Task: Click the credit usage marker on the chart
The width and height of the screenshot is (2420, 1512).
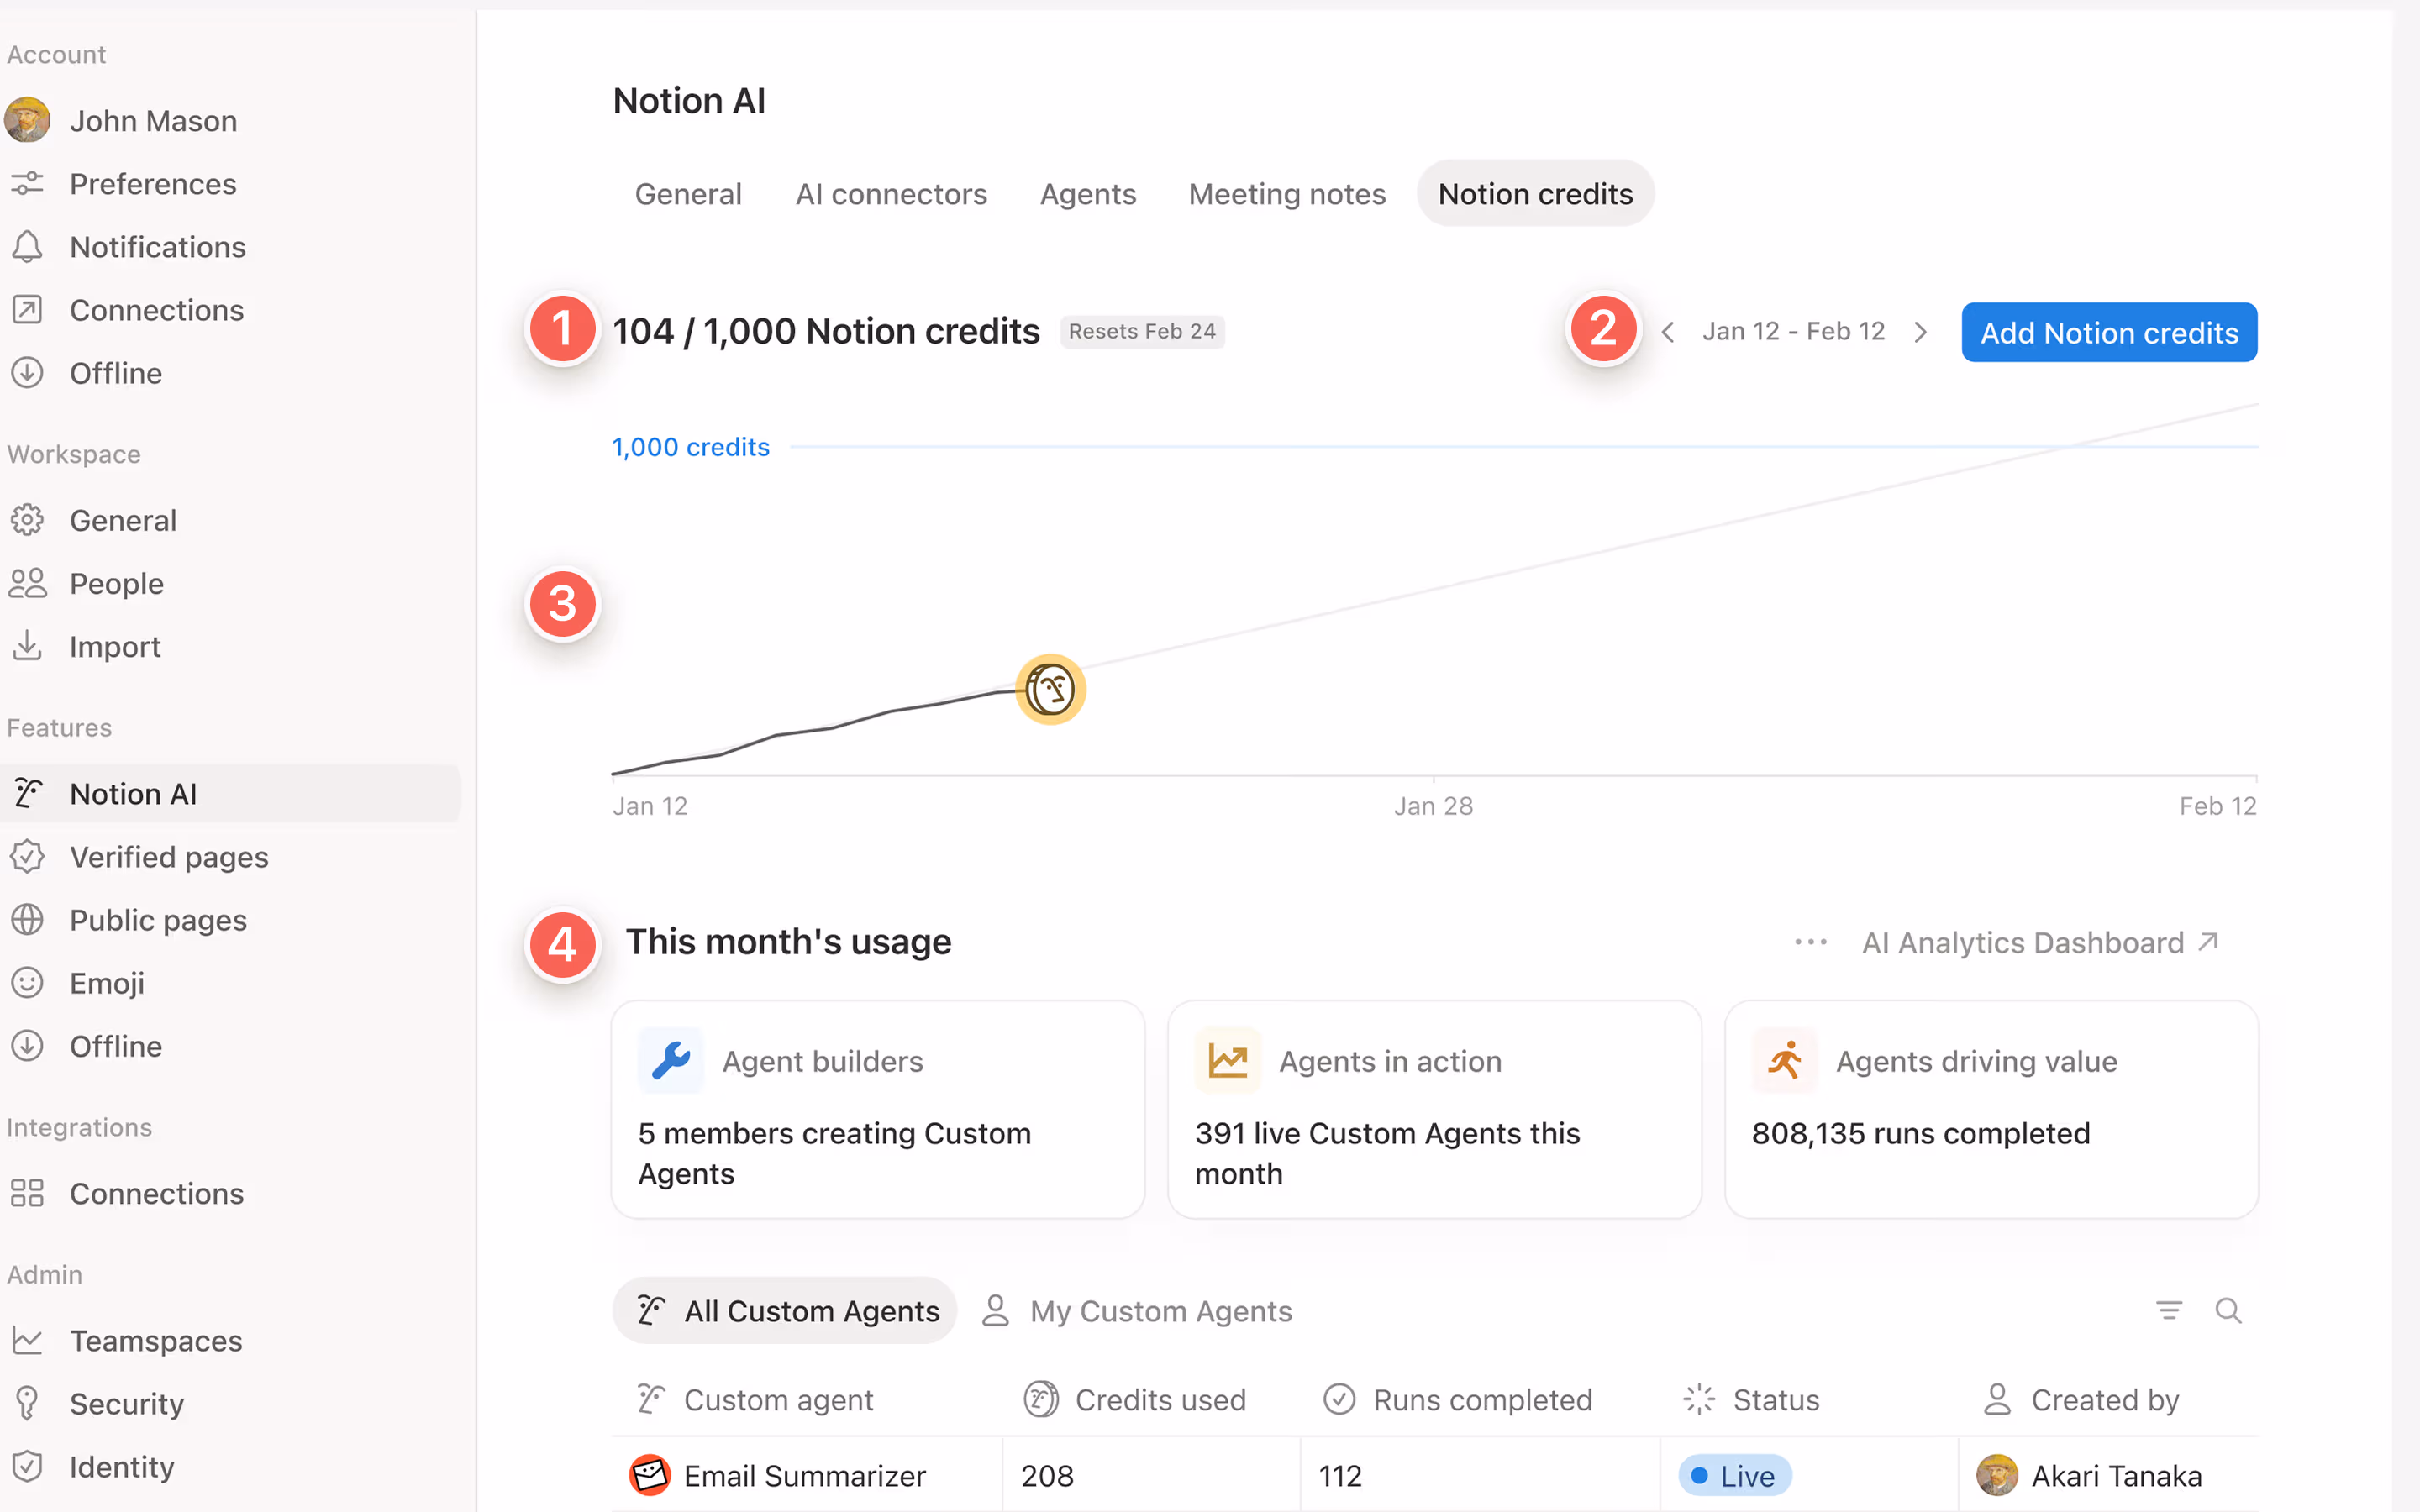Action: coord(1050,689)
